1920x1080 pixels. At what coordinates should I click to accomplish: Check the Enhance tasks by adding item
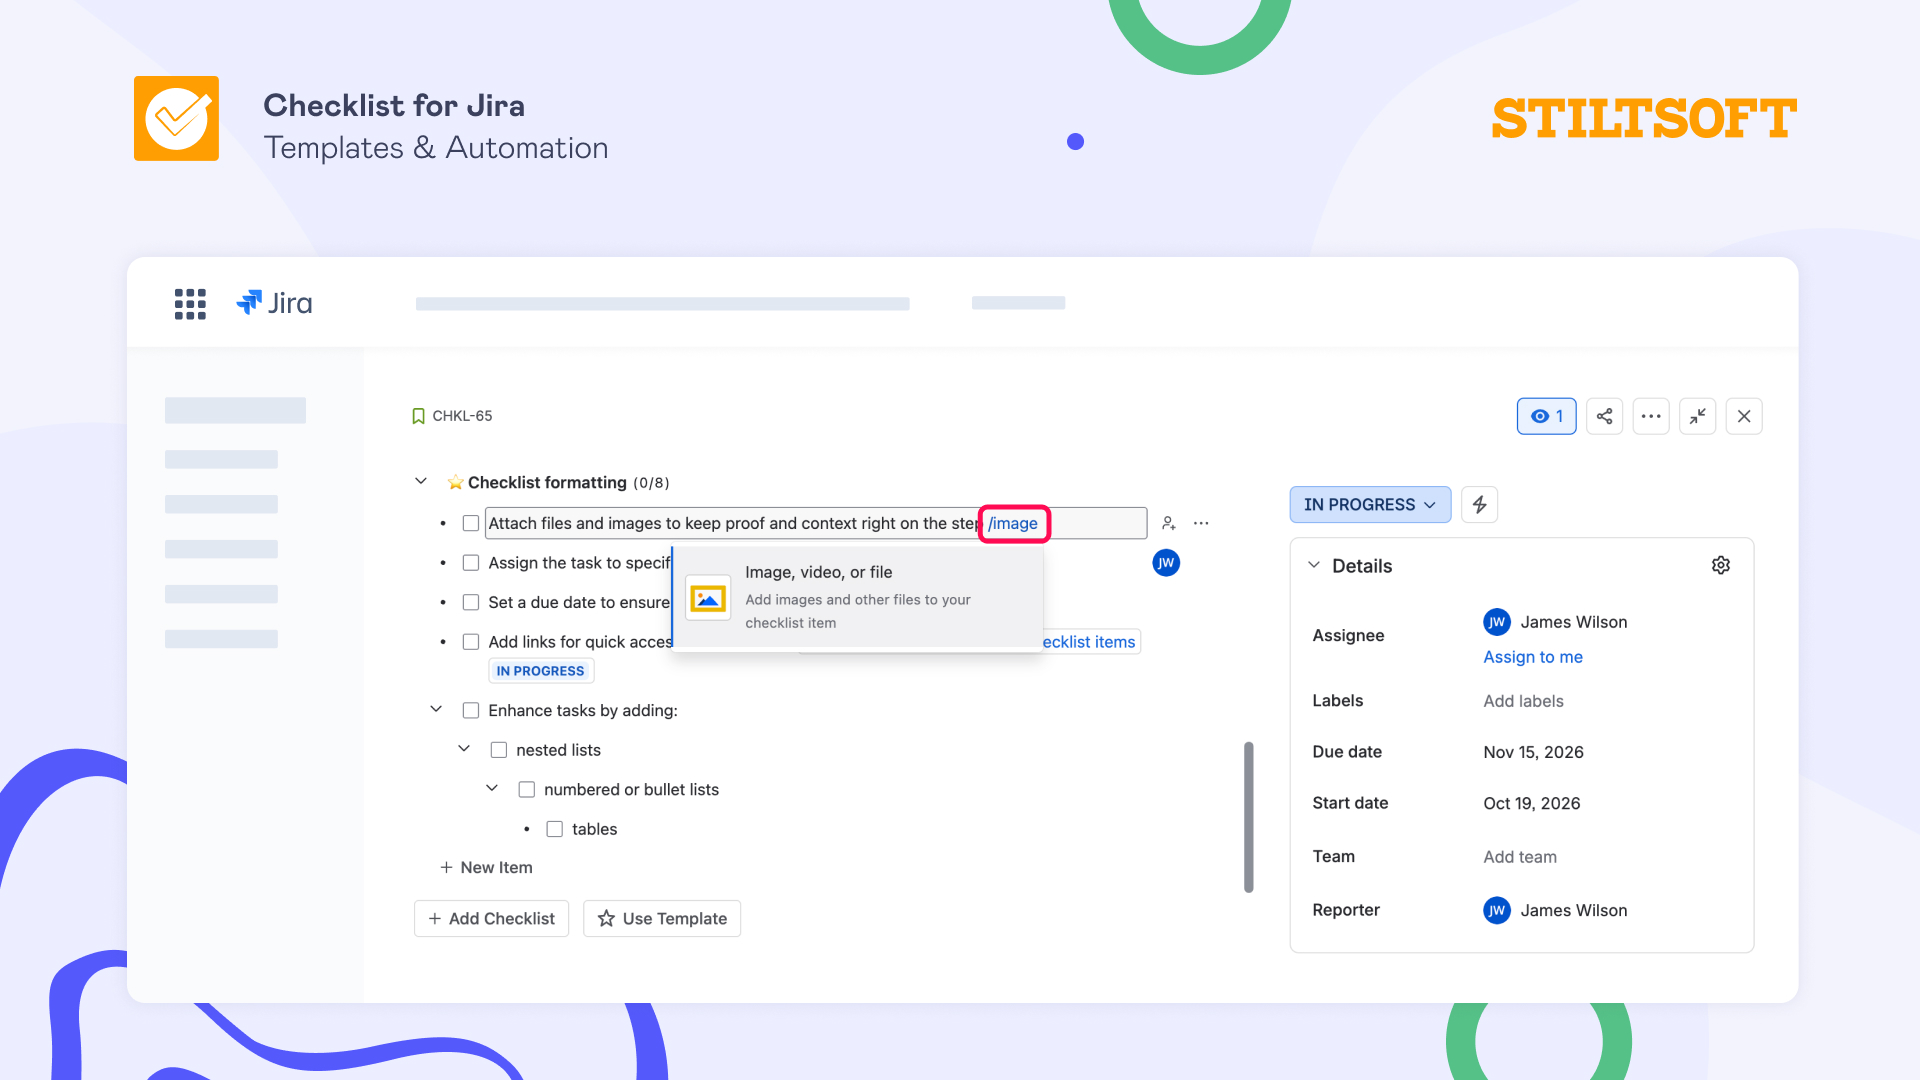(x=471, y=710)
